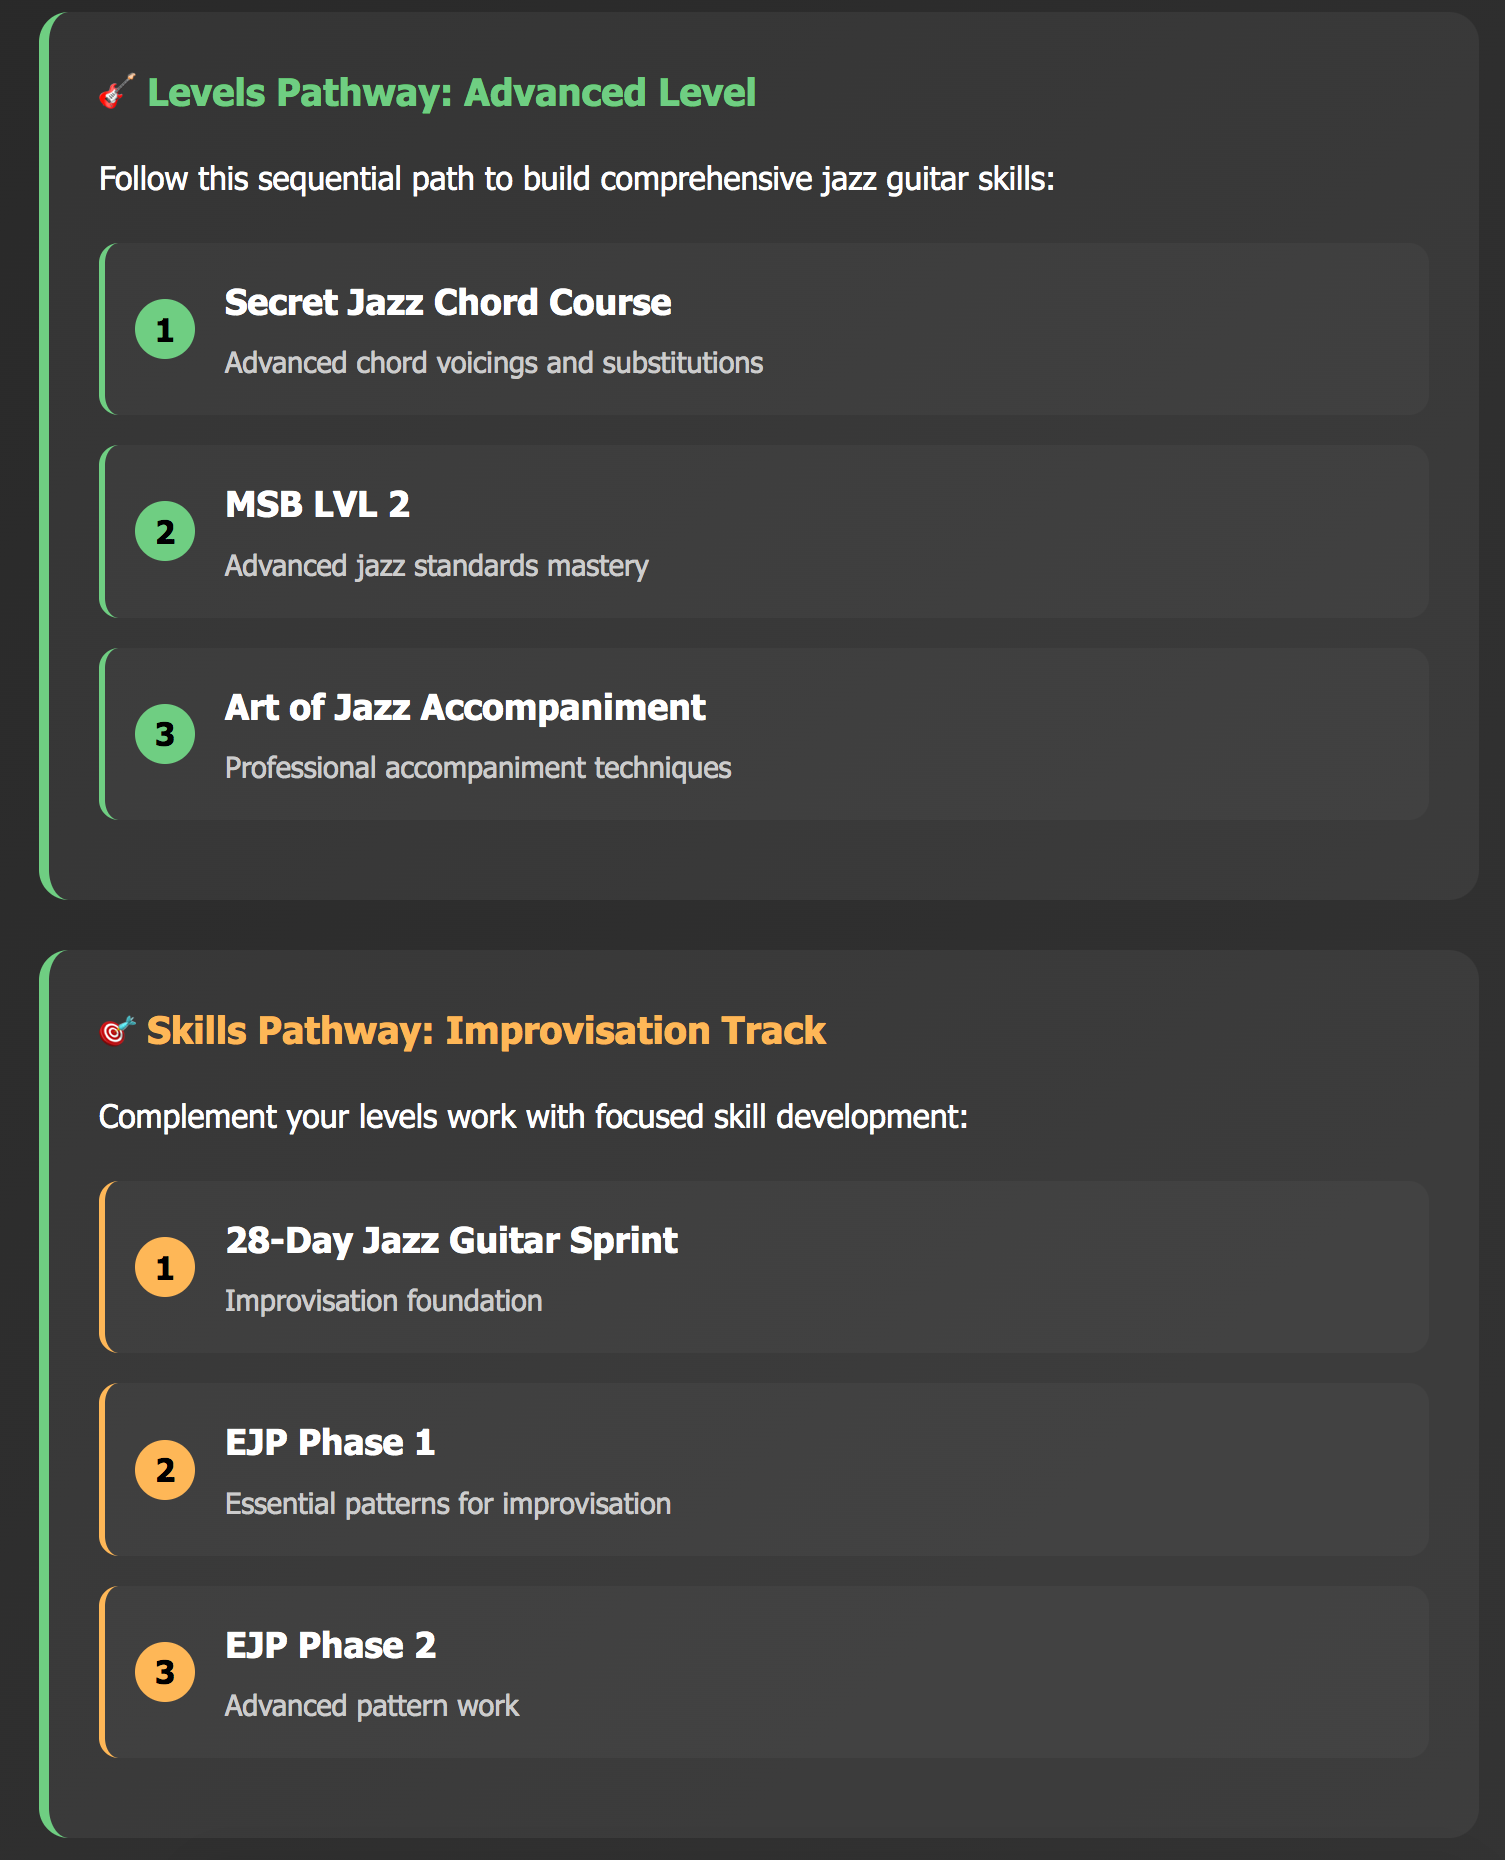Image resolution: width=1505 pixels, height=1860 pixels.
Task: Click green step 3 badge for Jazz Accompaniment
Action: click(x=165, y=734)
